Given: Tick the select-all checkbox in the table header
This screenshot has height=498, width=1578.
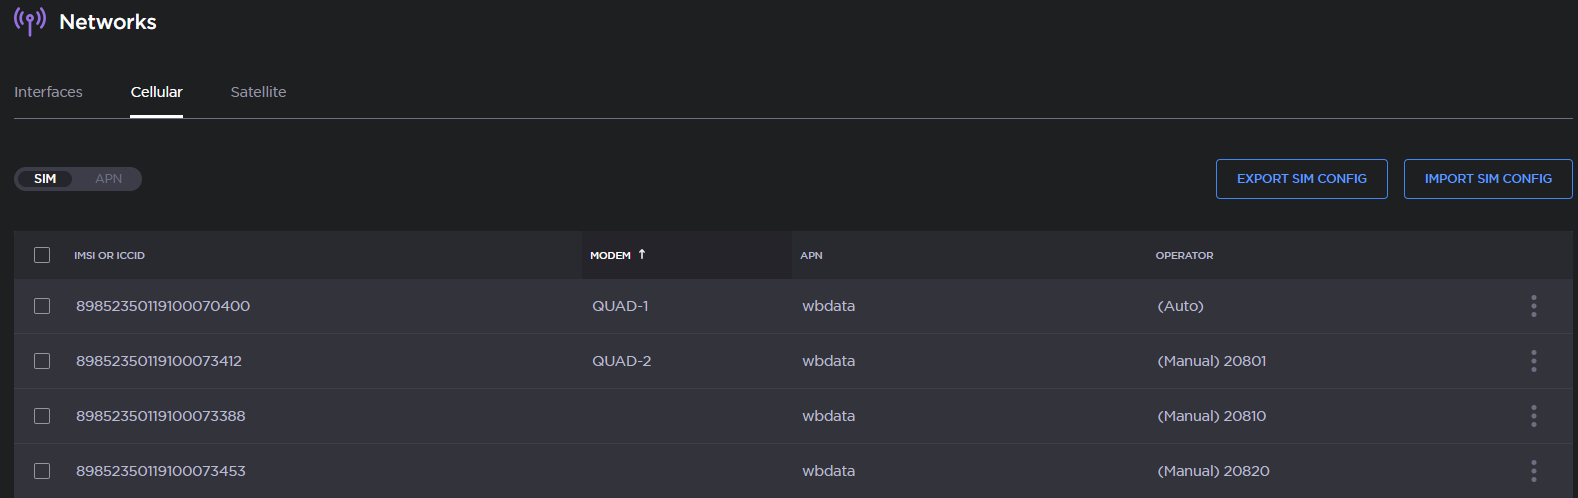Looking at the screenshot, I should click(x=42, y=255).
